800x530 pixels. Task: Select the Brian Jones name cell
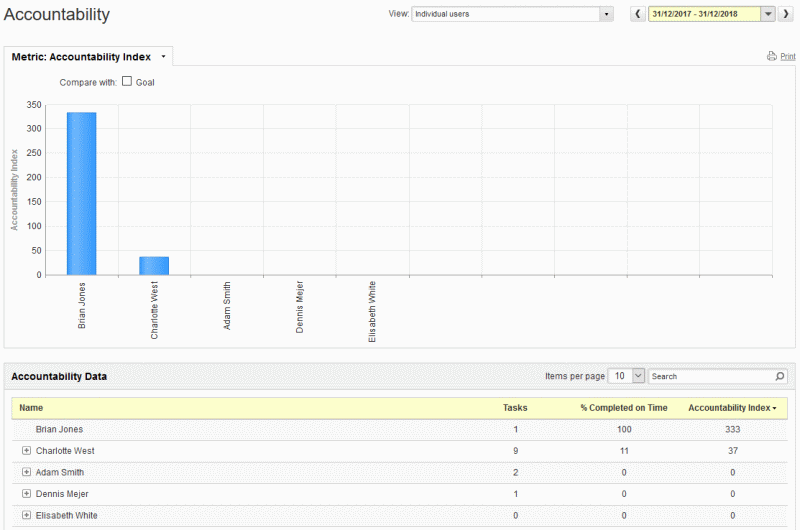pyautogui.click(x=59, y=429)
